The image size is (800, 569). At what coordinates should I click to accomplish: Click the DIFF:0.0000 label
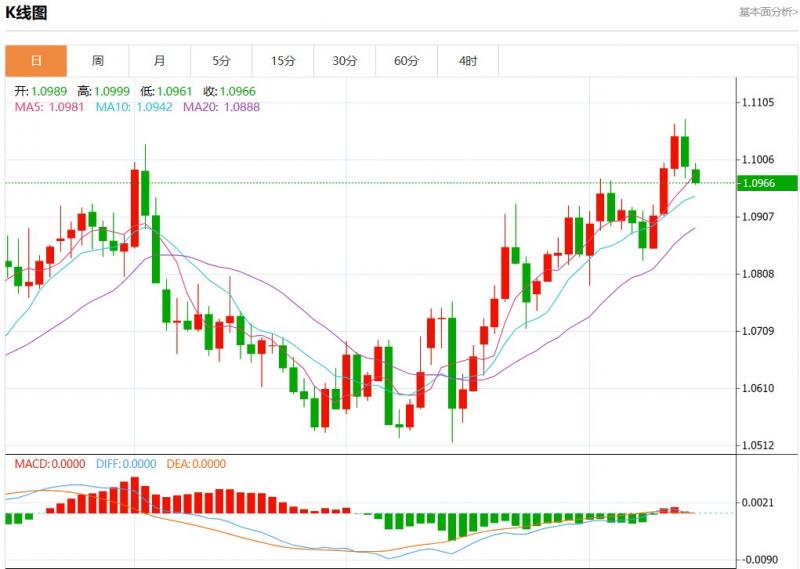pyautogui.click(x=126, y=464)
